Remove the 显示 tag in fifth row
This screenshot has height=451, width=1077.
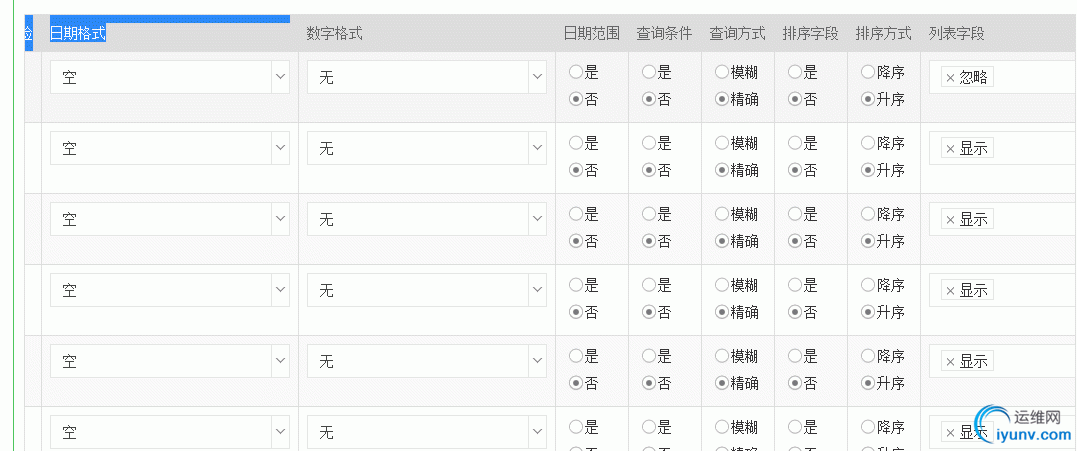pos(950,362)
